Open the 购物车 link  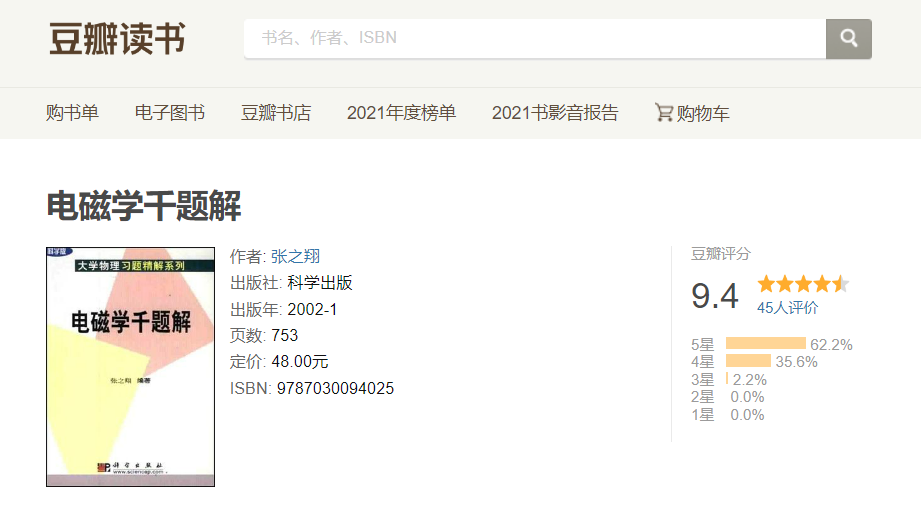pyautogui.click(x=702, y=113)
